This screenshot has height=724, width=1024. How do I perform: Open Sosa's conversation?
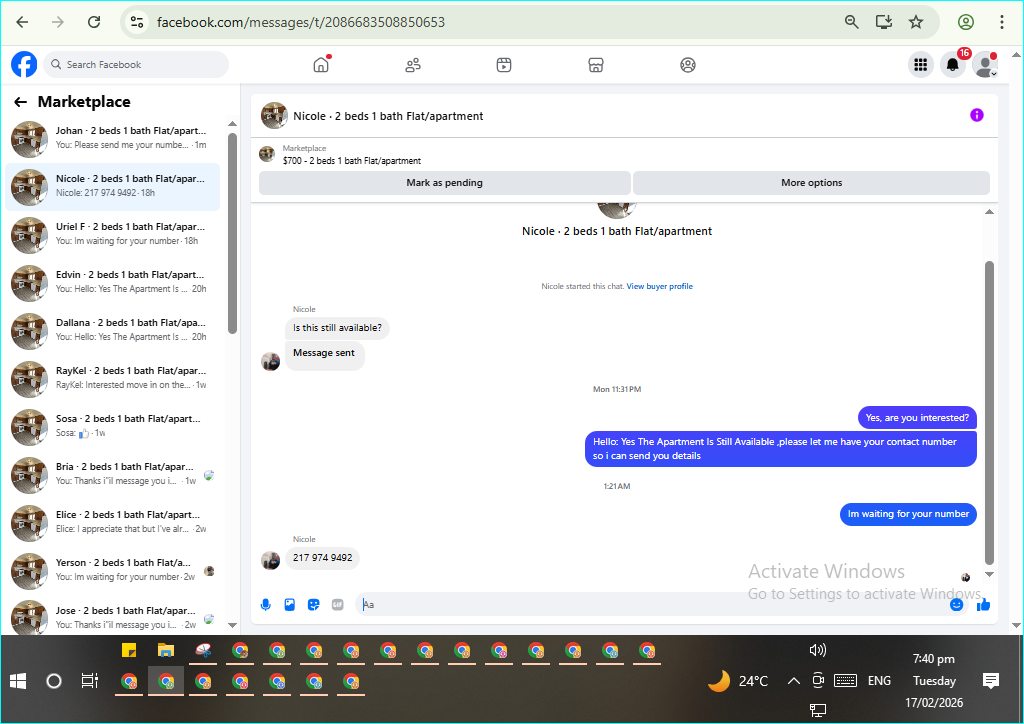pyautogui.click(x=113, y=427)
